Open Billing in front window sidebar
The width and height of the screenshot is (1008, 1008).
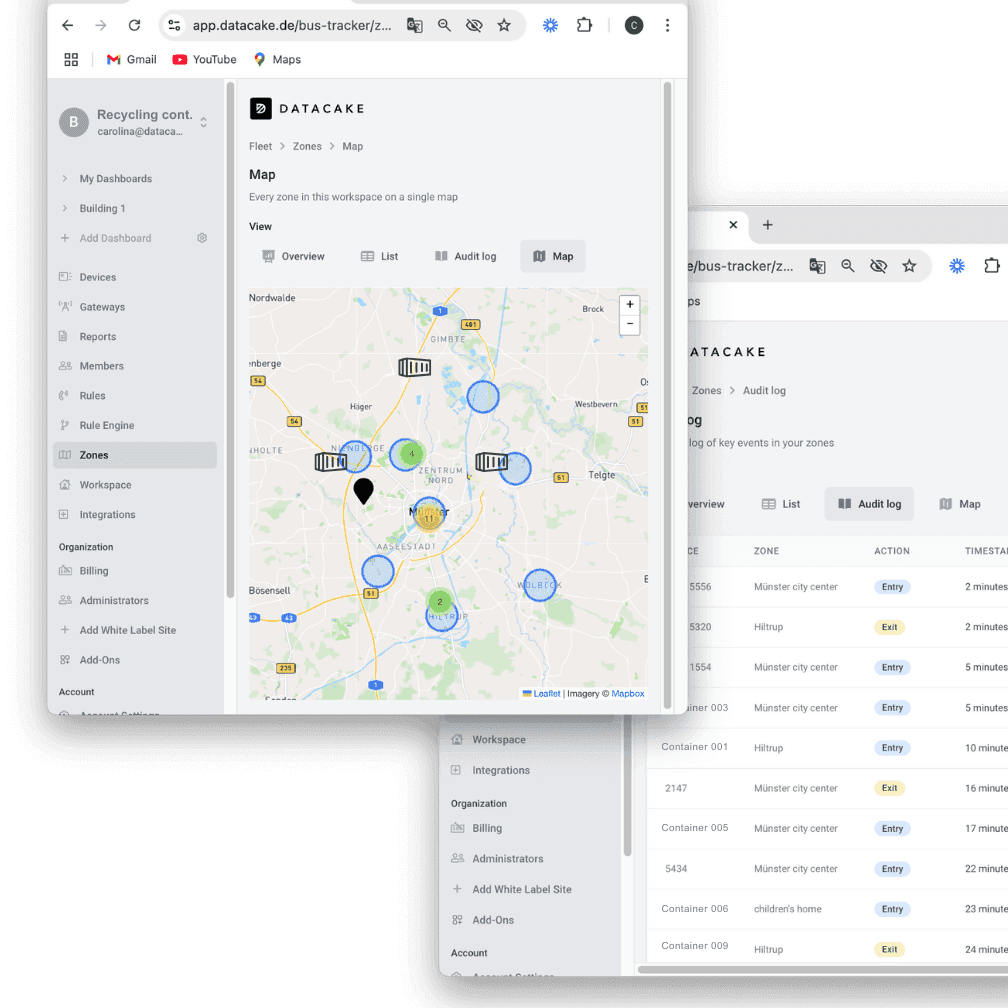pos(94,571)
